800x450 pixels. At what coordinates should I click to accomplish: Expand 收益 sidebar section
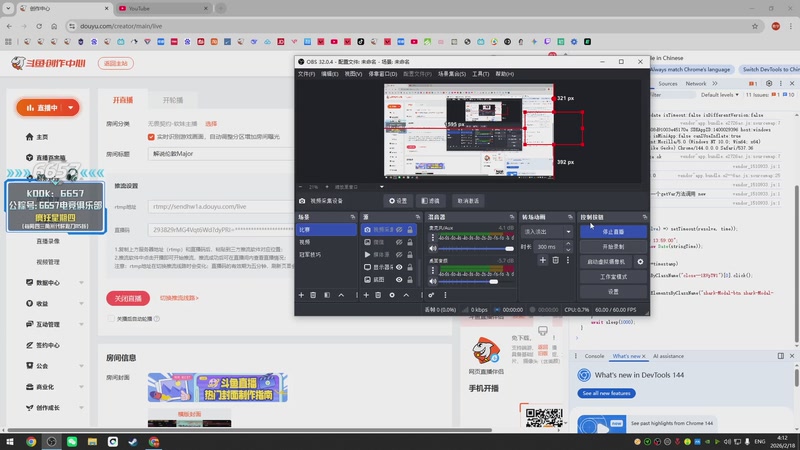tap(81, 304)
